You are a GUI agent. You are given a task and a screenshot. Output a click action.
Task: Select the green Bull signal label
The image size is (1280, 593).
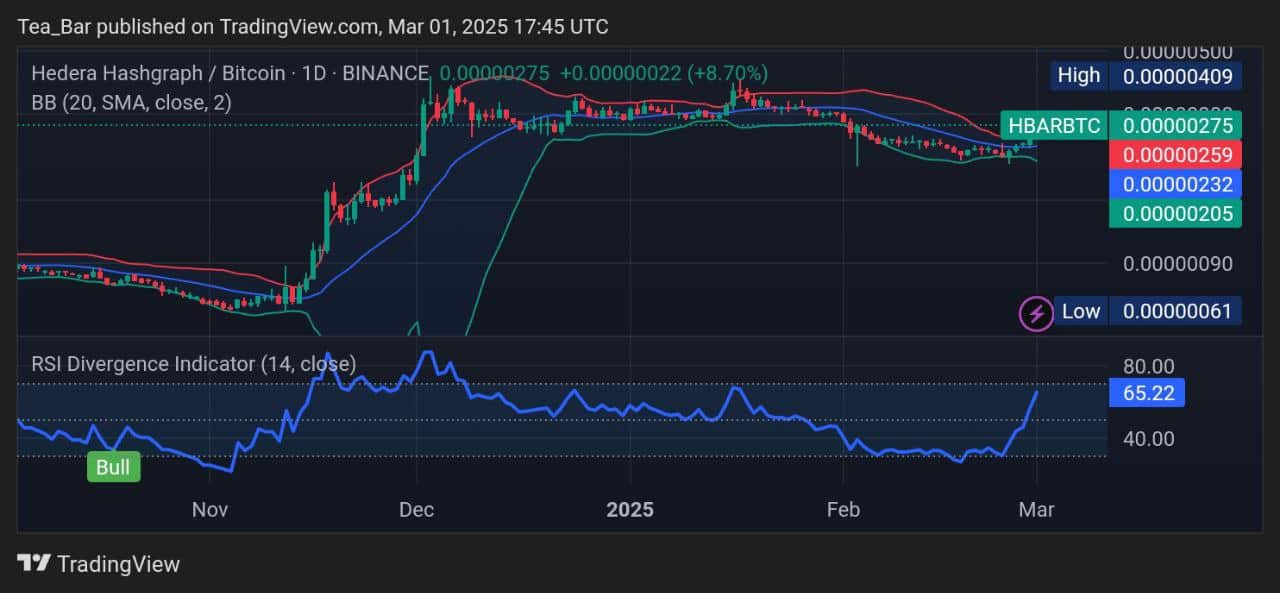pos(113,467)
